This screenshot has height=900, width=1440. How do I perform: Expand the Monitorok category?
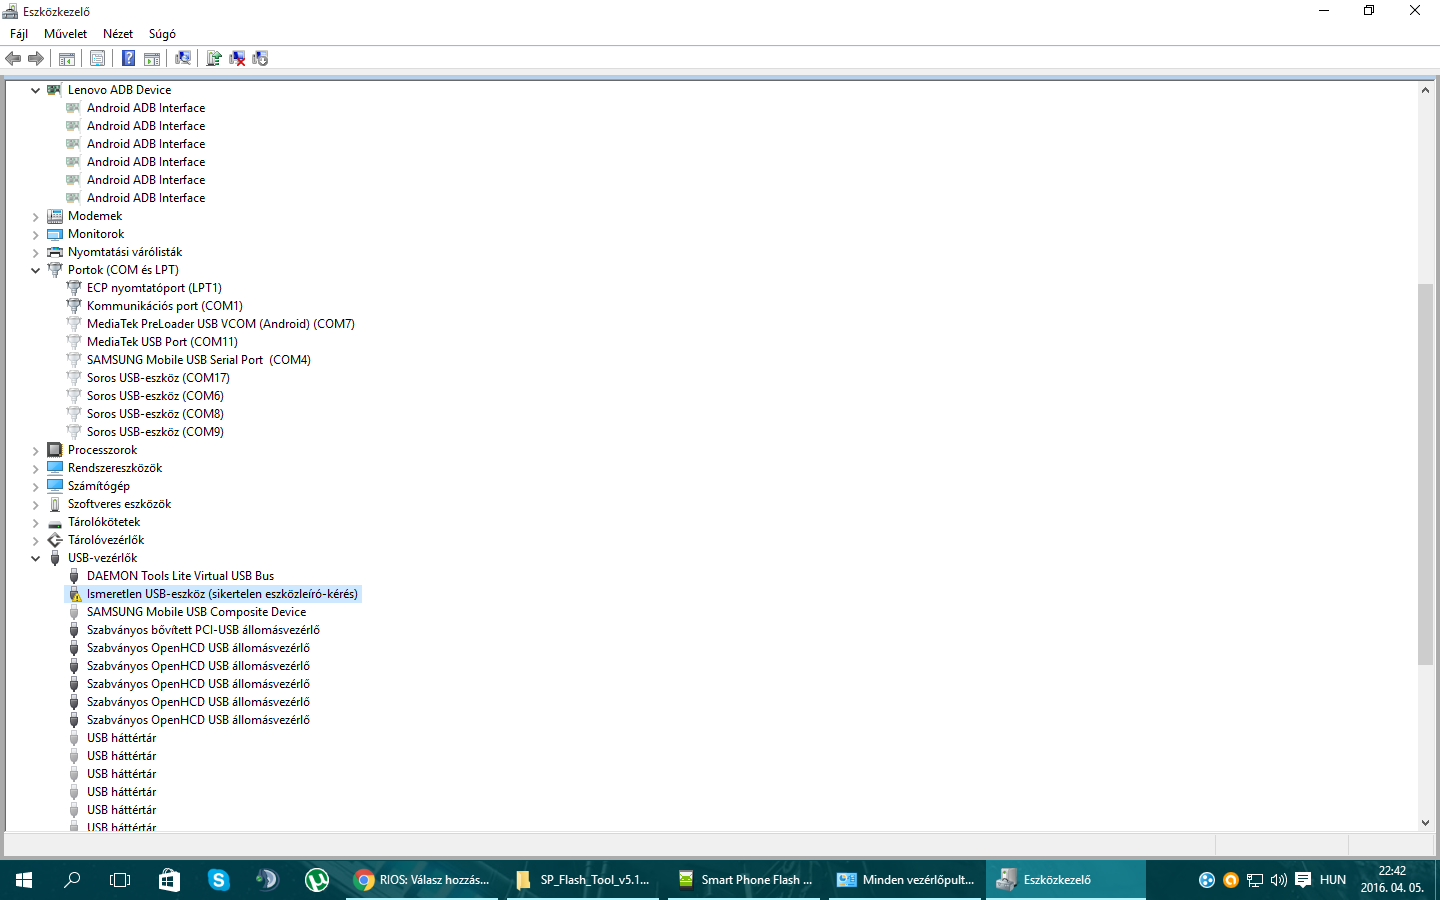pyautogui.click(x=36, y=234)
